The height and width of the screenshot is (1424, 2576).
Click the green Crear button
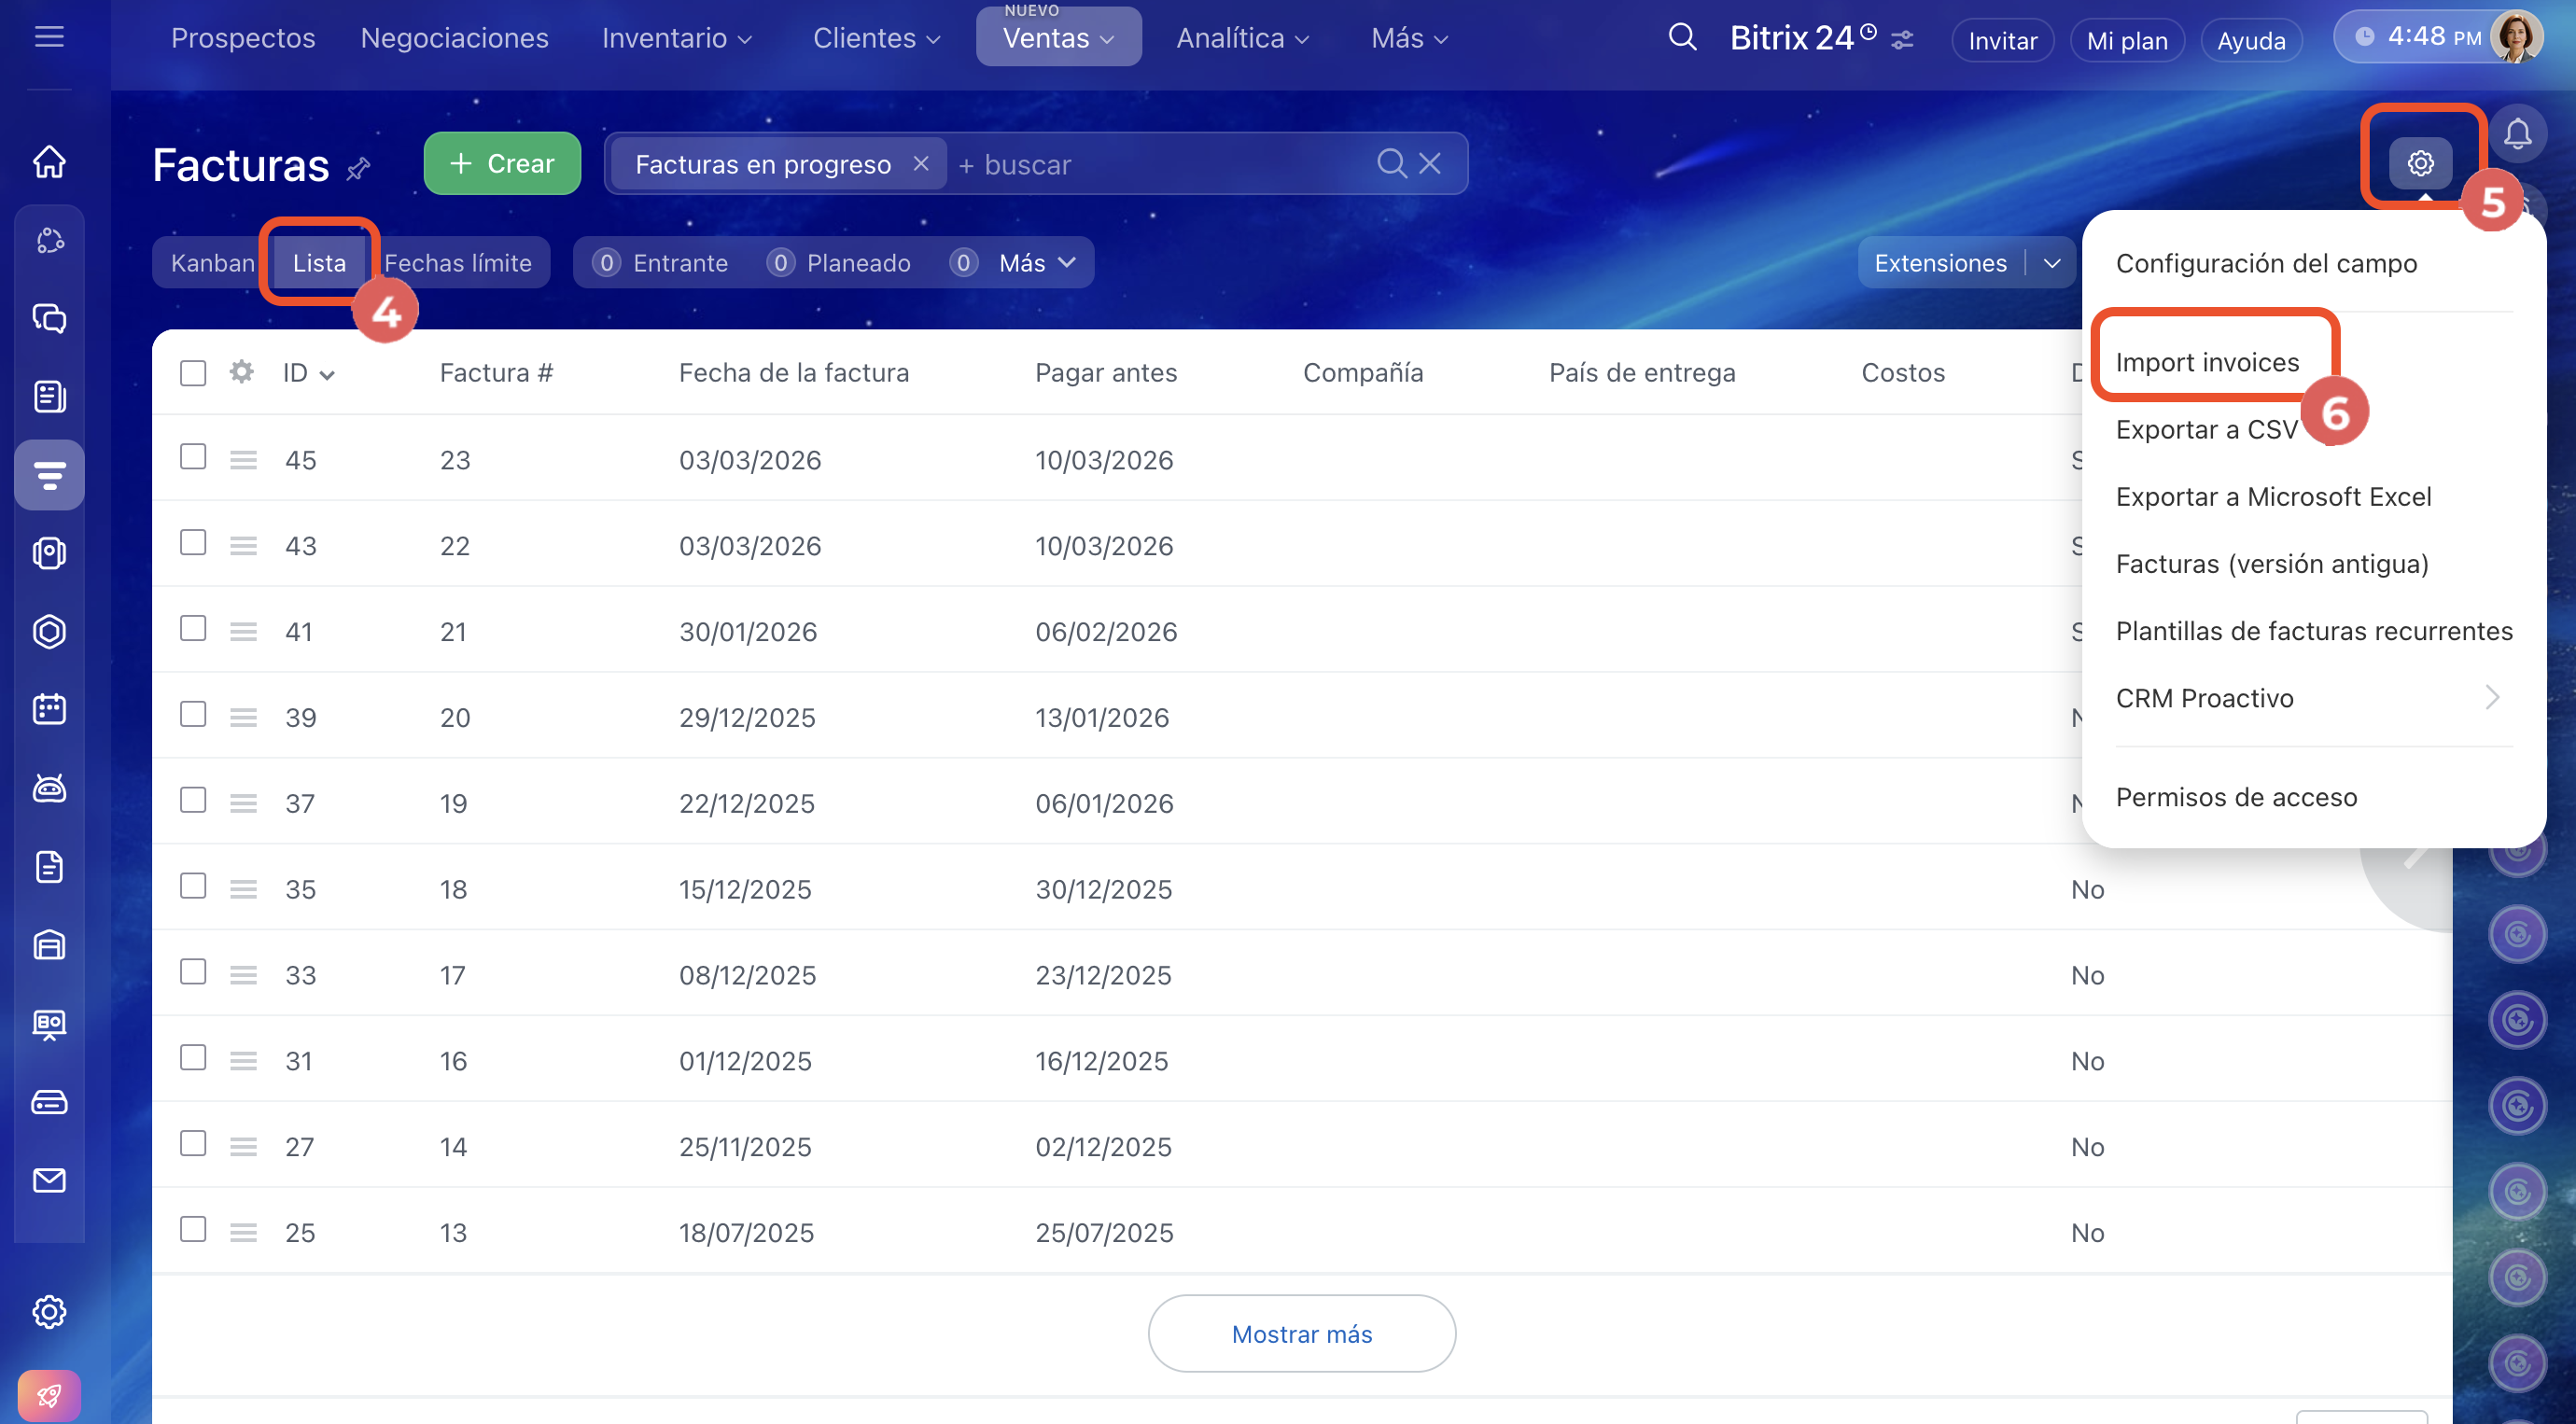(502, 163)
